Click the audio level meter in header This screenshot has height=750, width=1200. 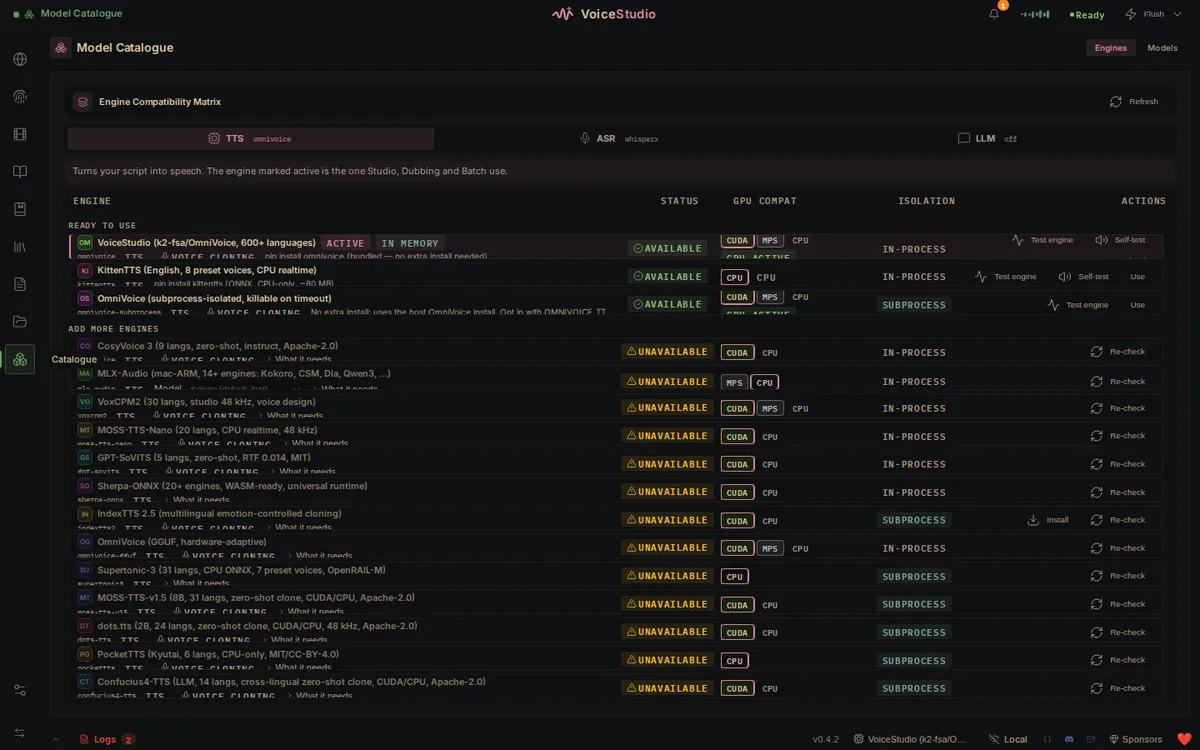pyautogui.click(x=1035, y=14)
